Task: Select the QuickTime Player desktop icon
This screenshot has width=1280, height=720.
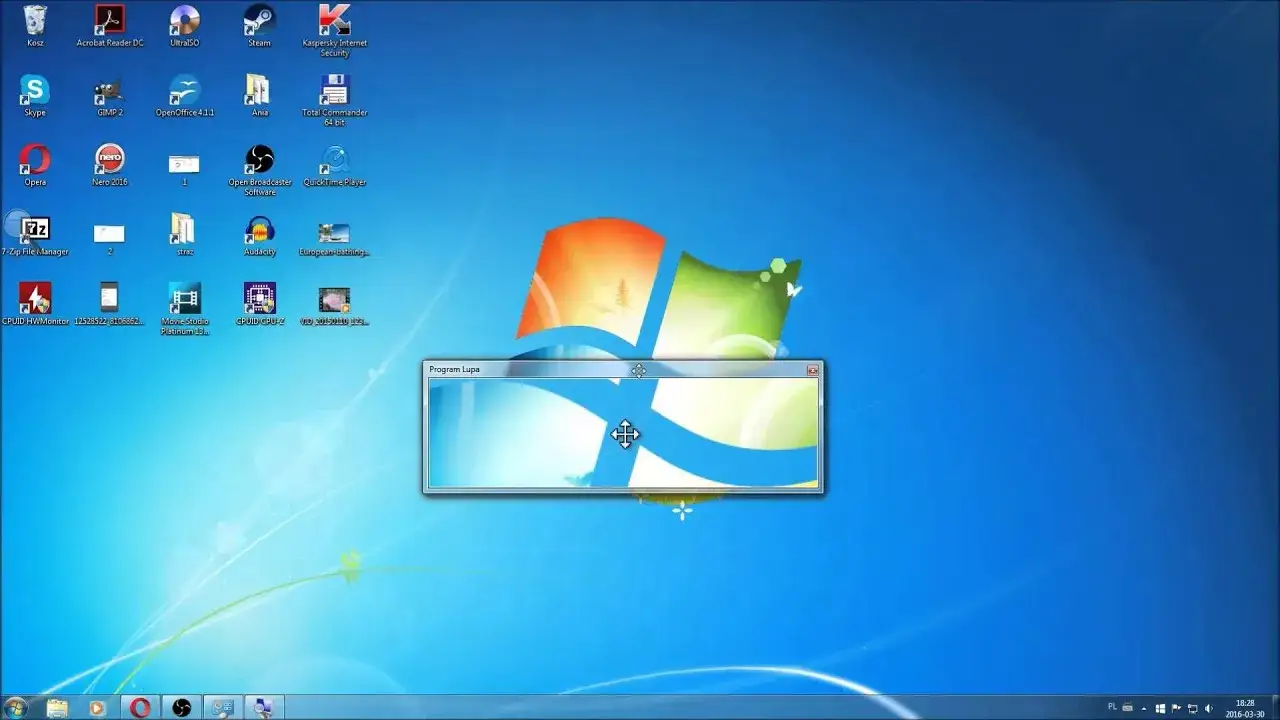Action: (x=334, y=161)
